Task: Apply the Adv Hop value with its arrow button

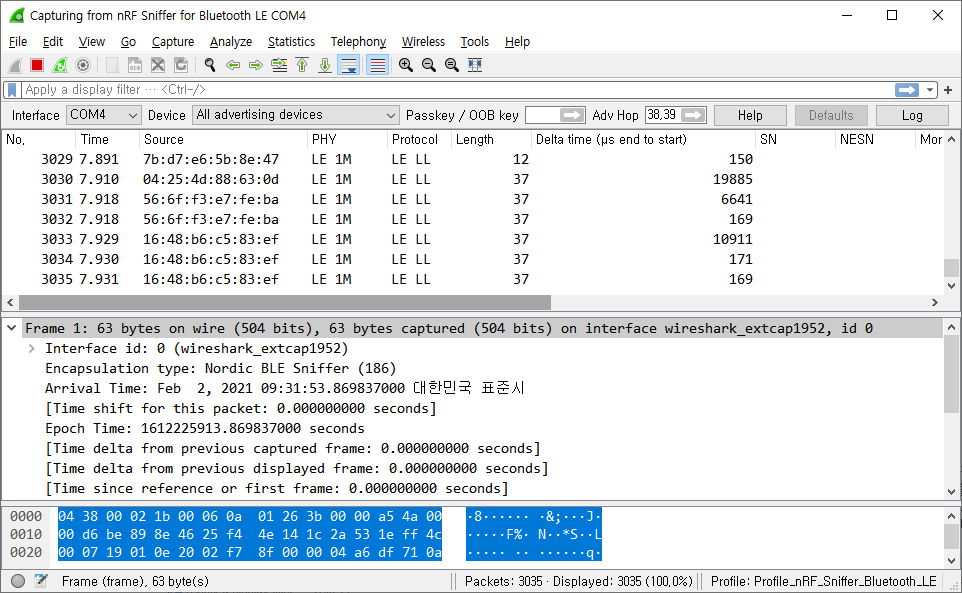Action: (693, 115)
